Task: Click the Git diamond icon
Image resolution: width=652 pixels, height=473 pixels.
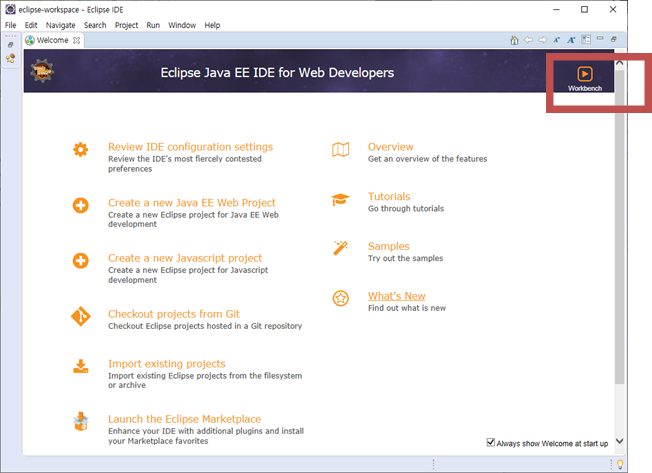Action: click(81, 317)
